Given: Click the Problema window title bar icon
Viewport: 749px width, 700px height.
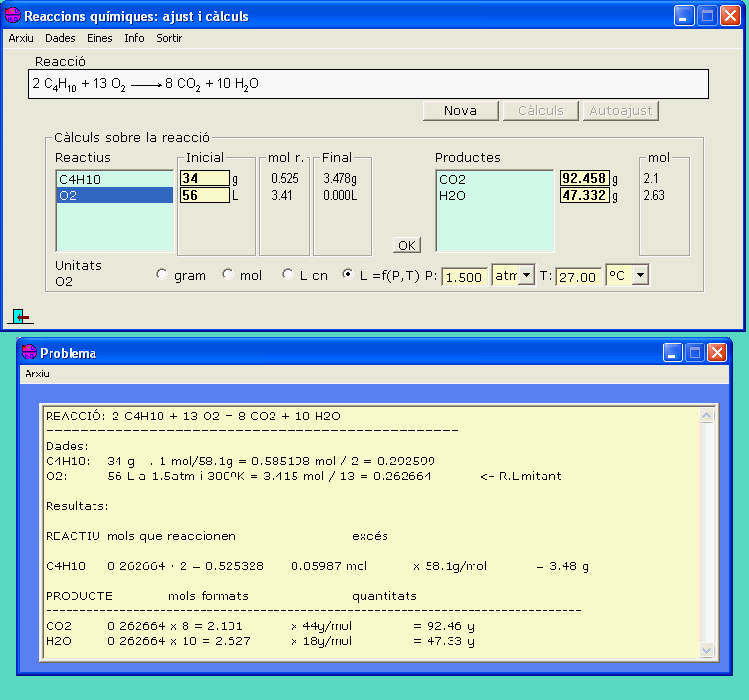Looking at the screenshot, I should point(29,353).
